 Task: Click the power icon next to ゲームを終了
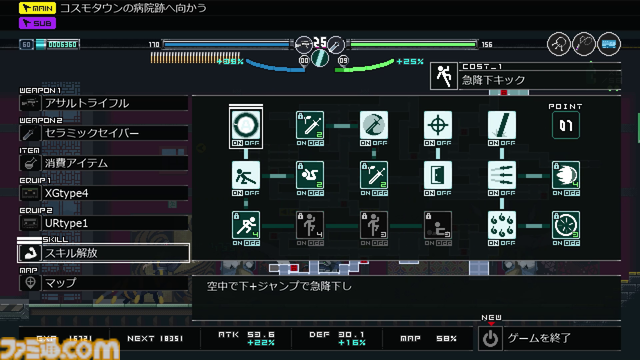pos(490,338)
